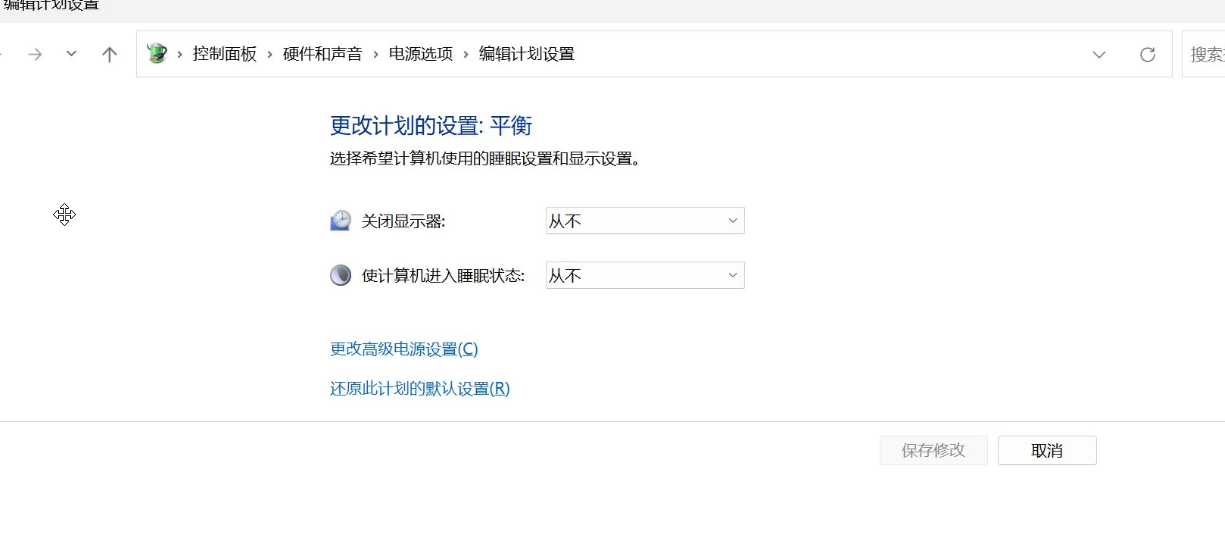Open recent locations chevron

point(71,54)
